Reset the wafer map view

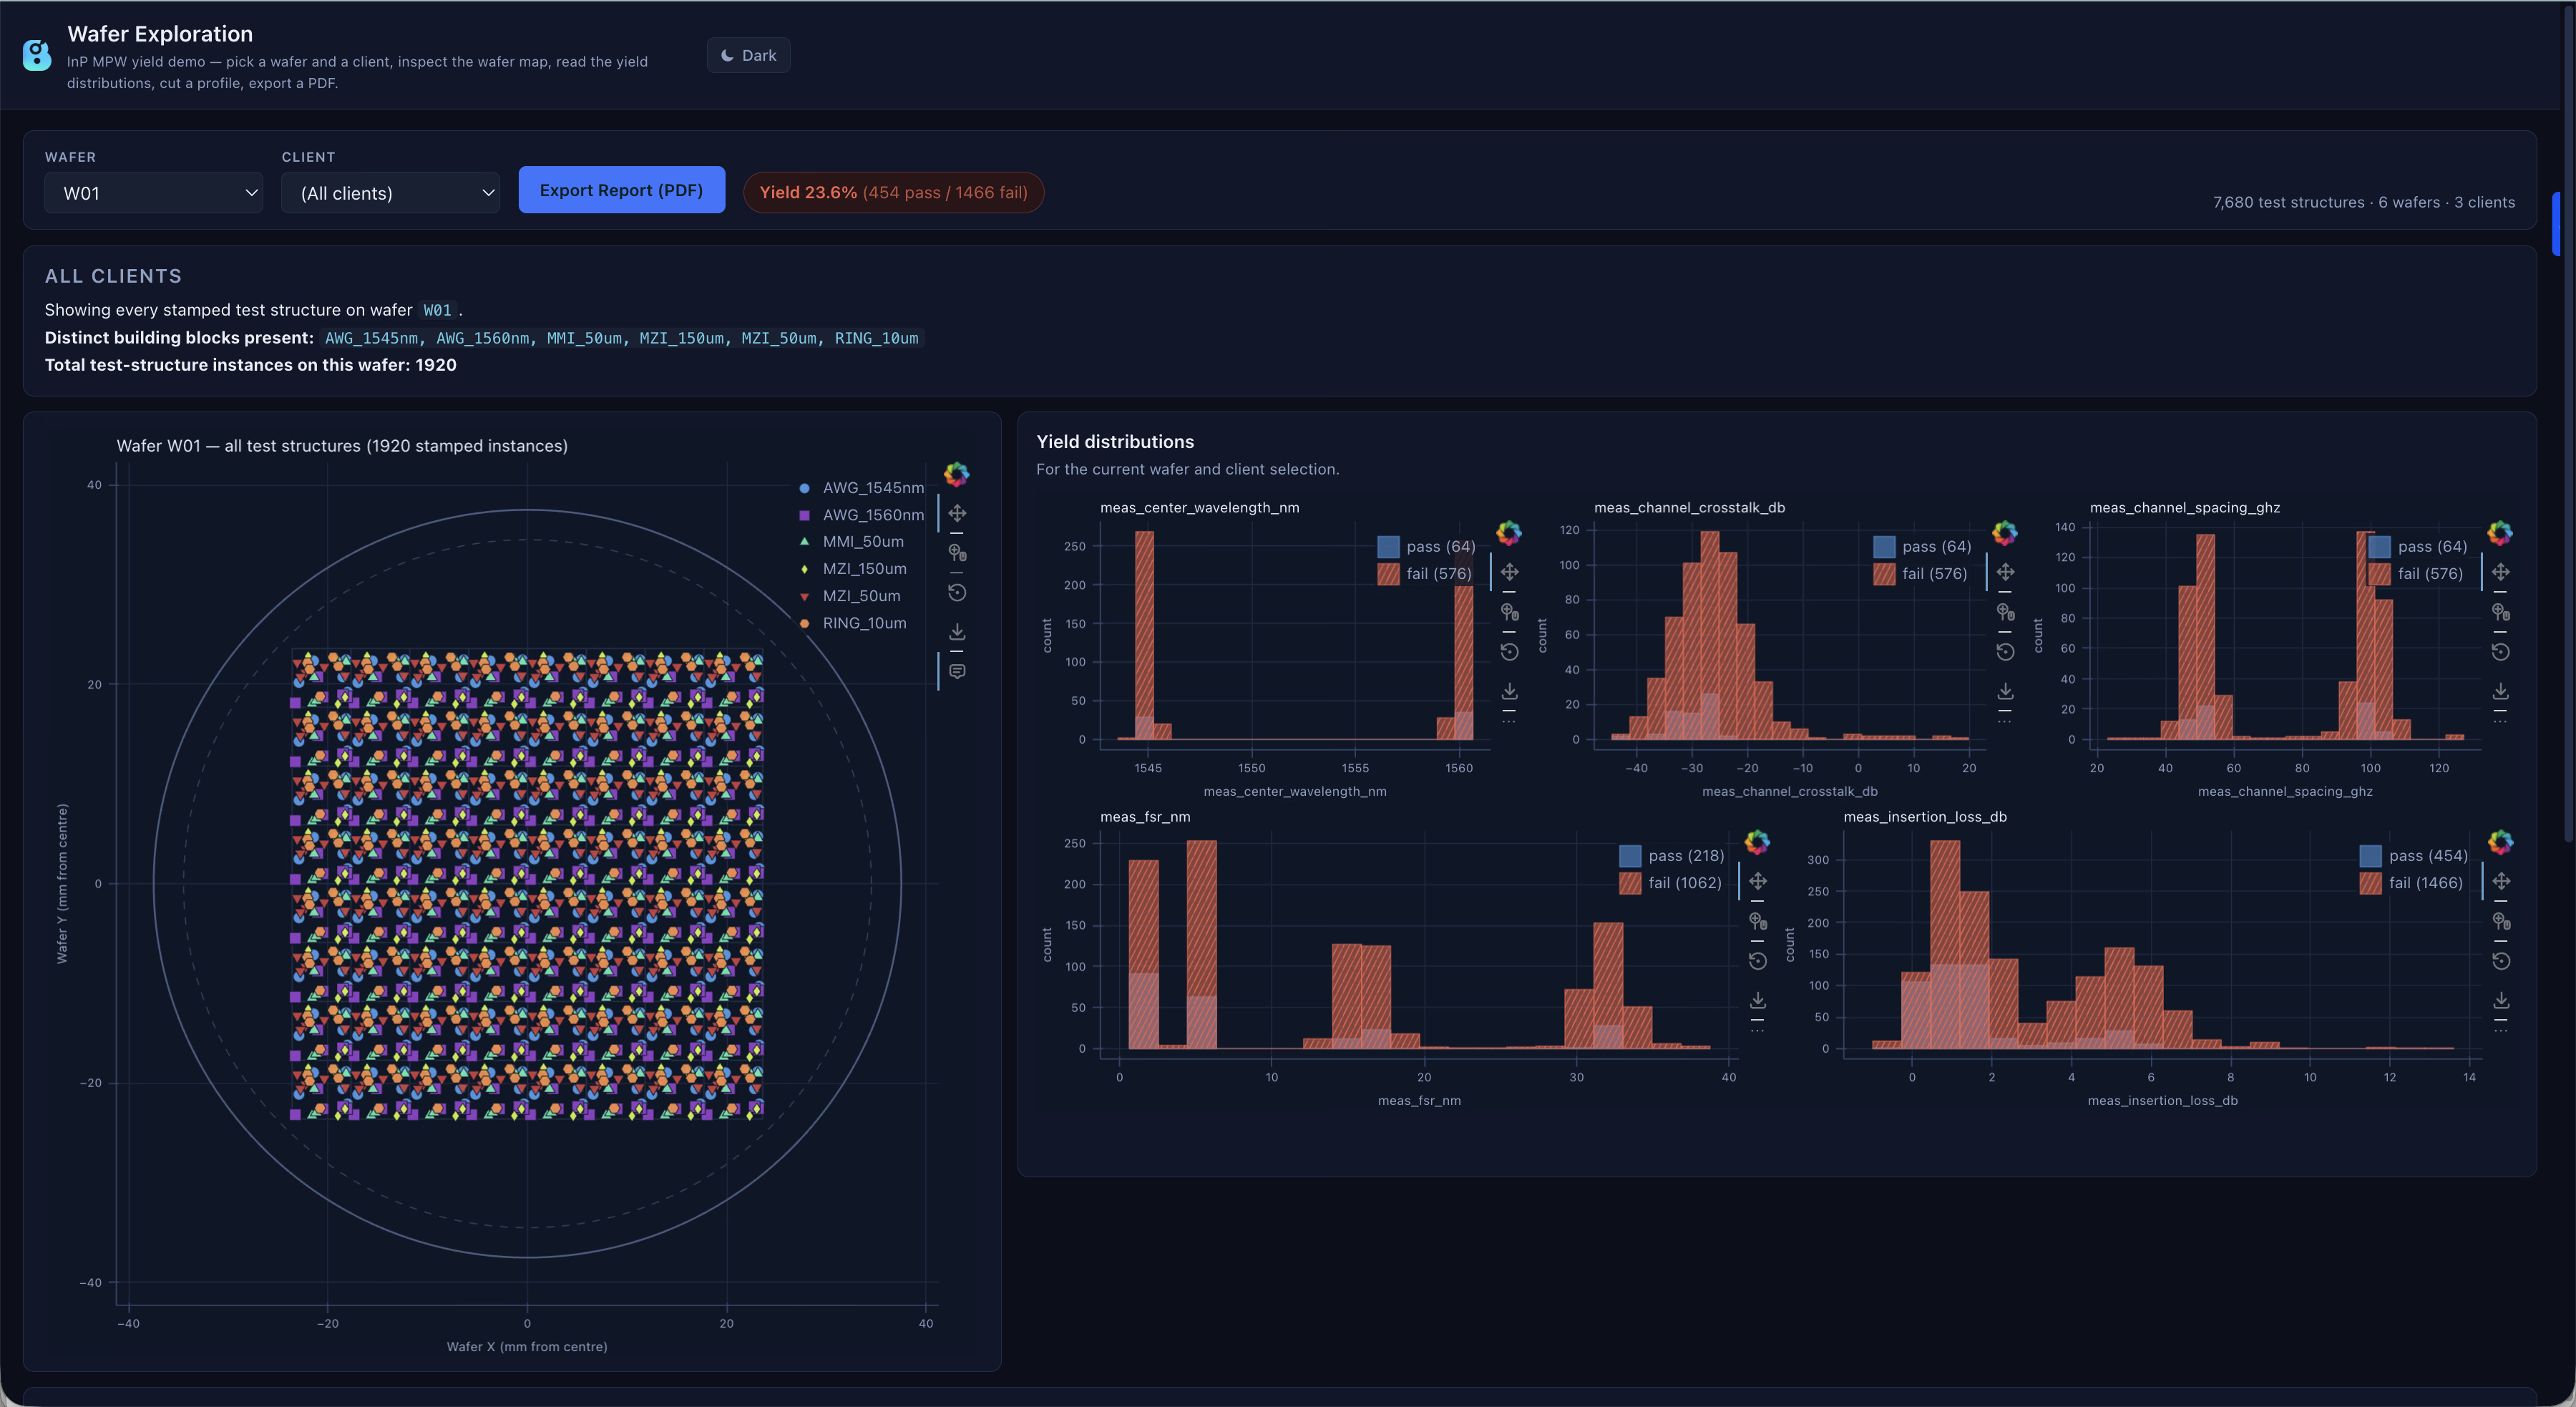tap(957, 592)
